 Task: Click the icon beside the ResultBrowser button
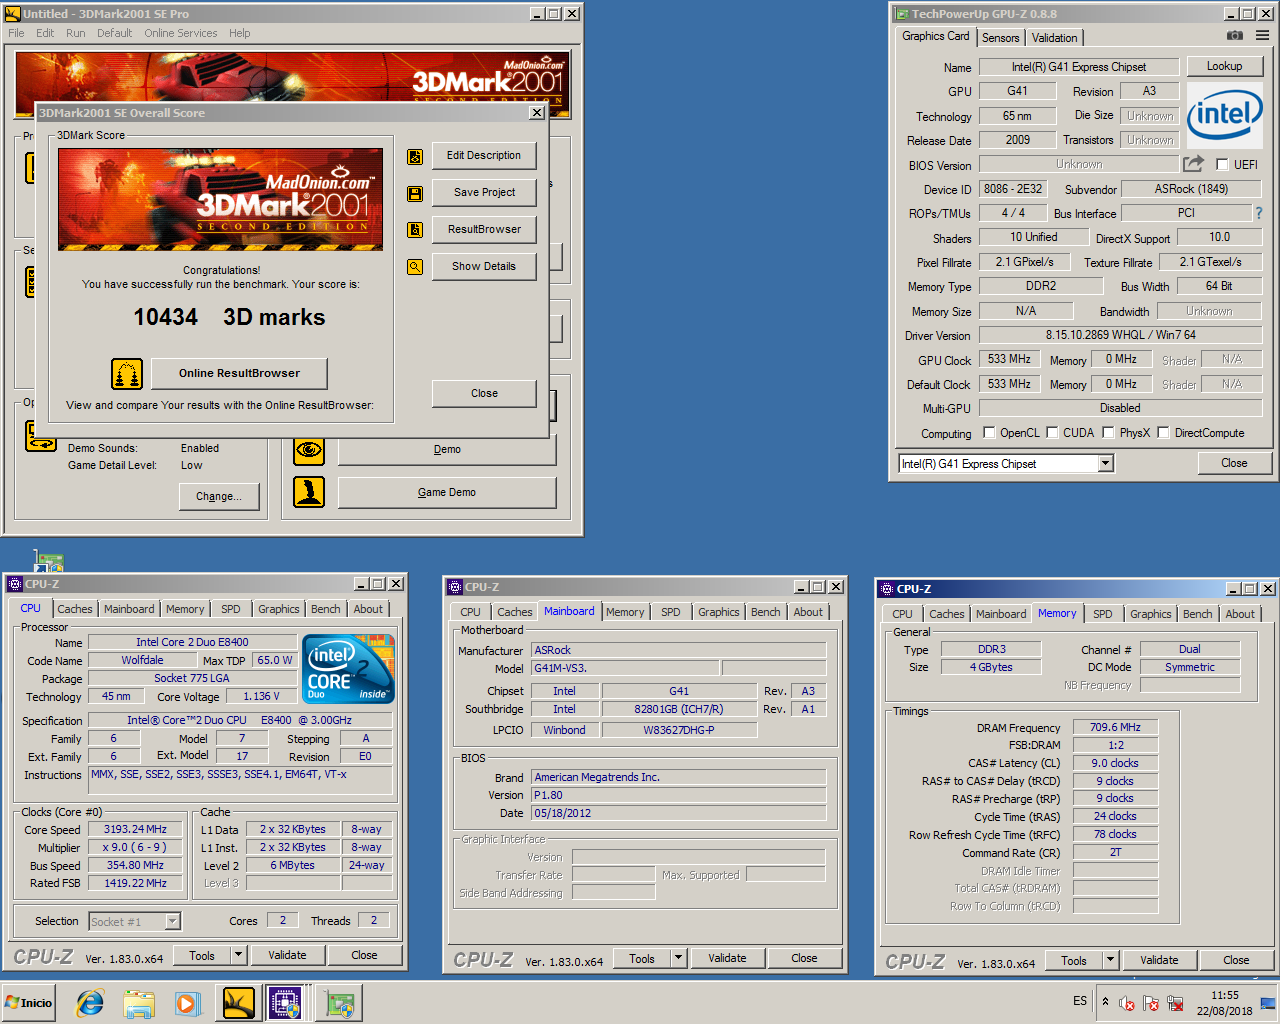pos(415,230)
